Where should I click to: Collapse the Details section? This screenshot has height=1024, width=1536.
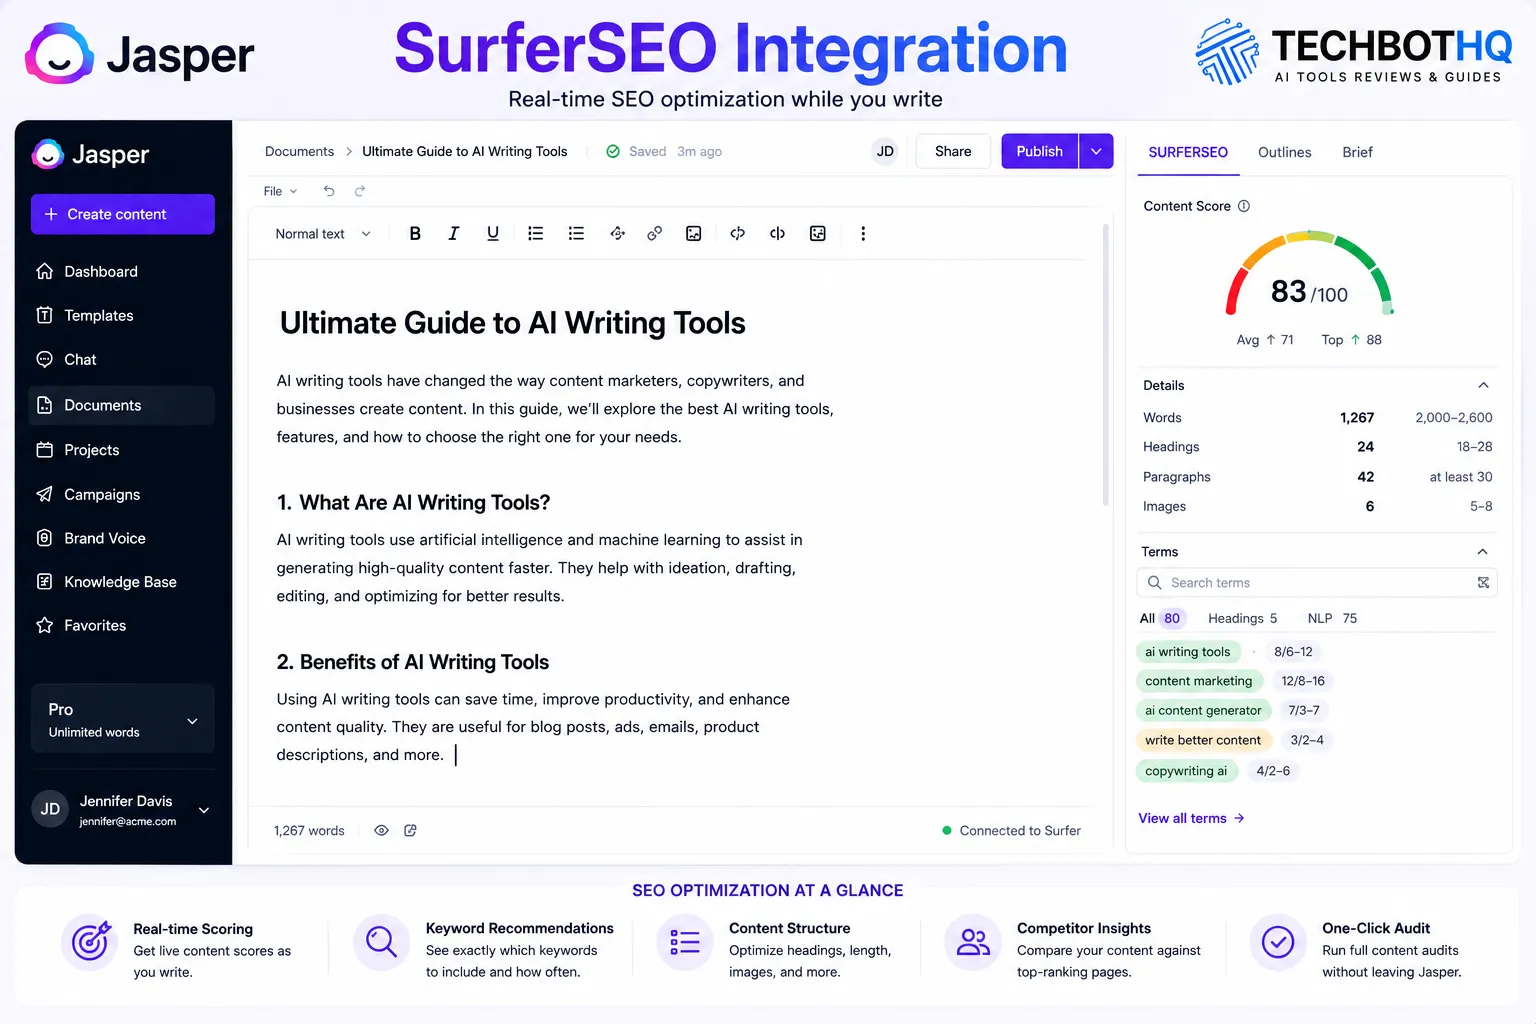1483,385
